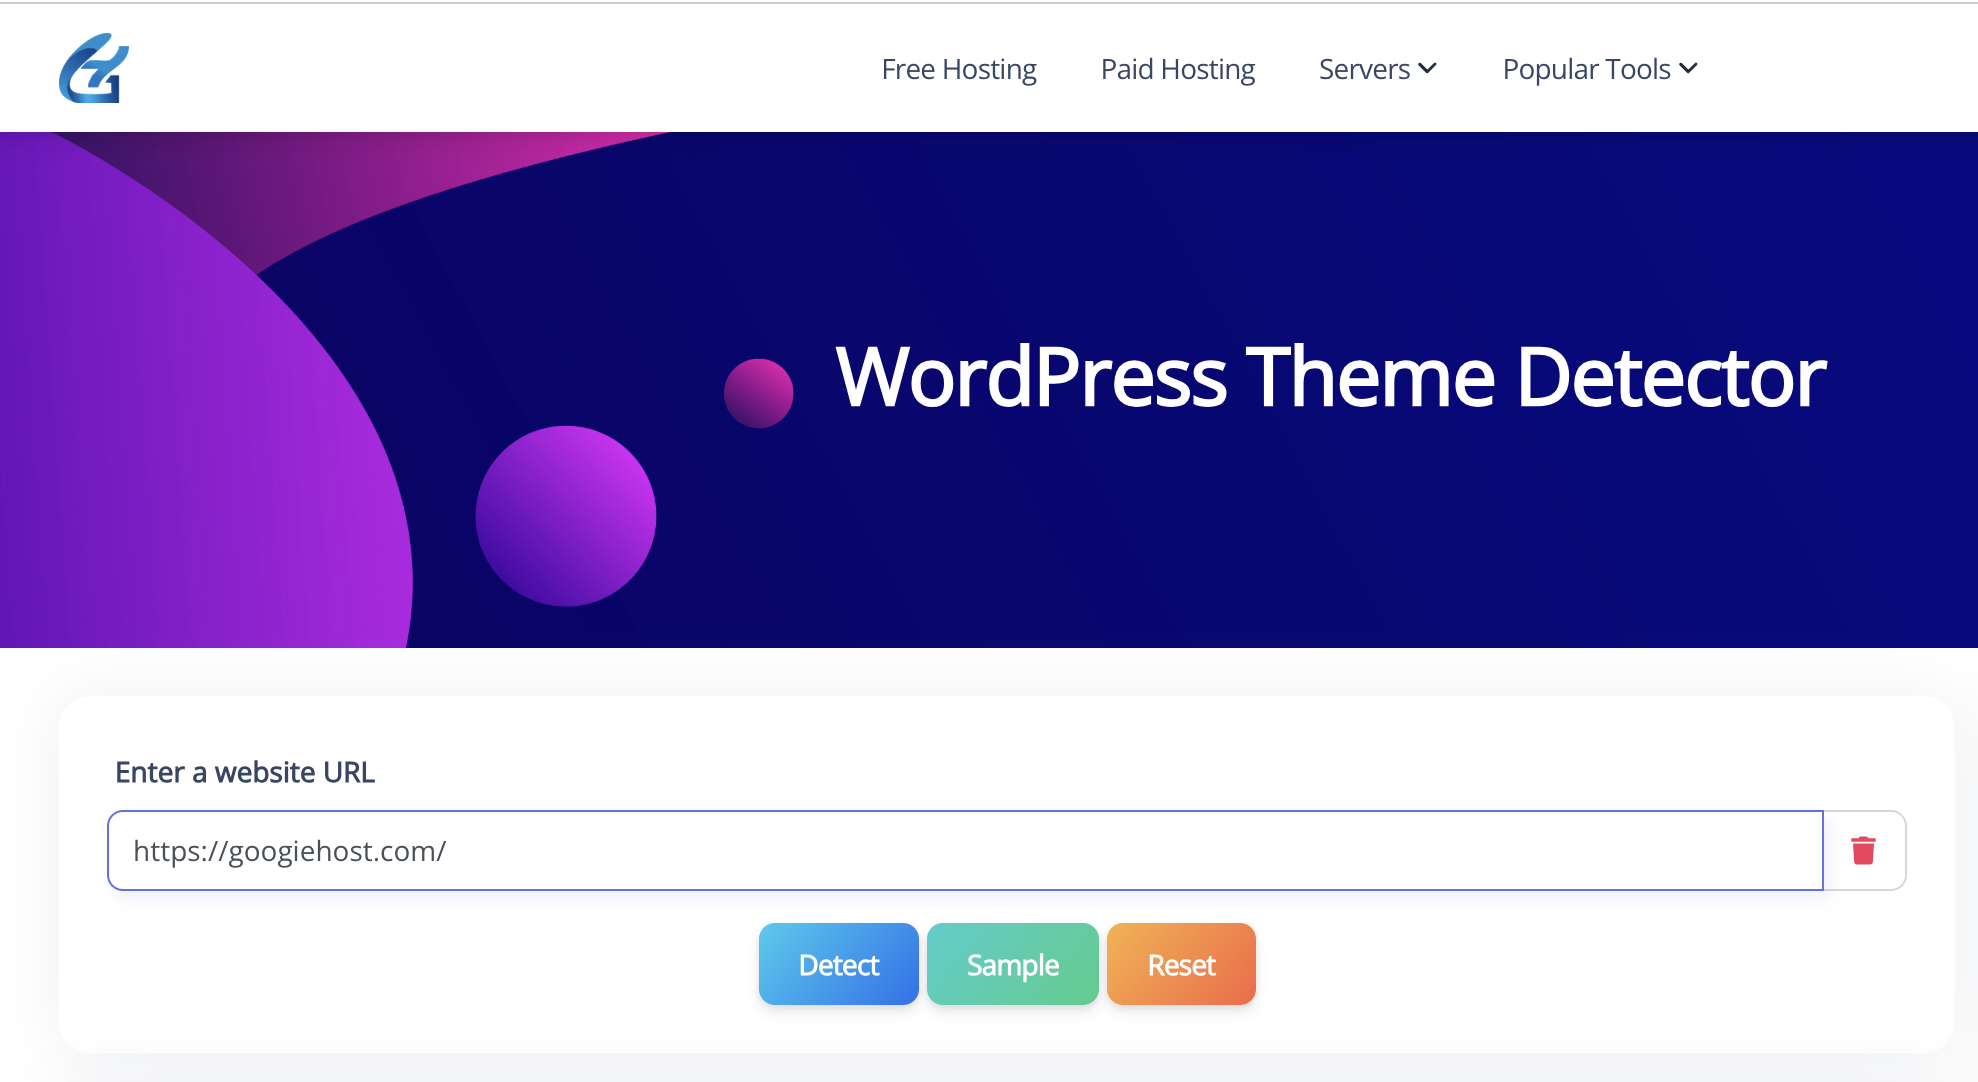Click the googiehost.com URL text

[289, 851]
